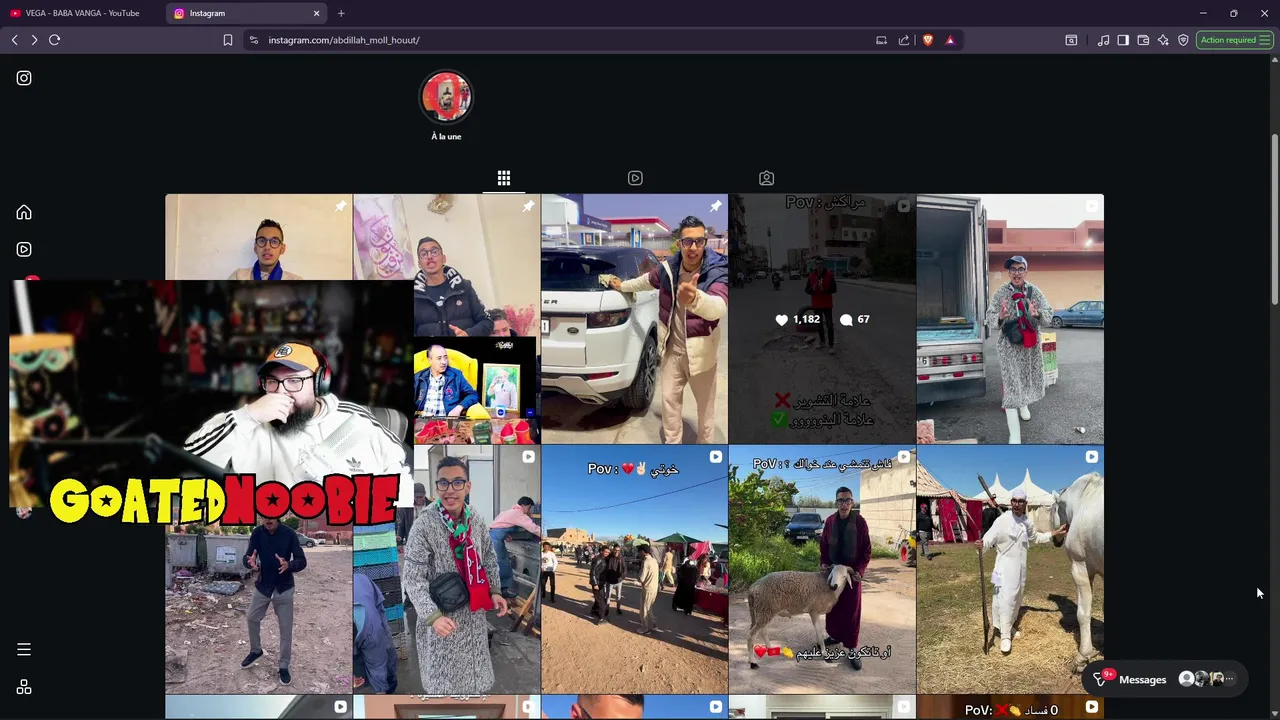Open a new browser tab with plus button

pos(341,13)
